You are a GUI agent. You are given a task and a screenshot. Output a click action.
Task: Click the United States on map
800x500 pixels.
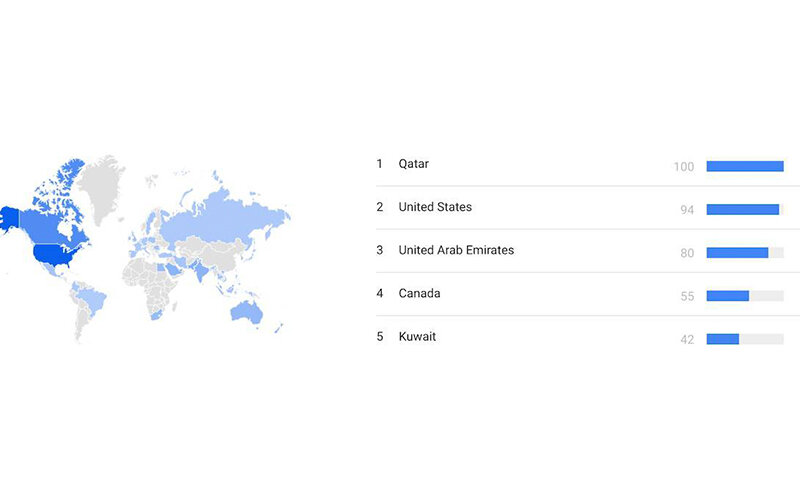[x=54, y=254]
